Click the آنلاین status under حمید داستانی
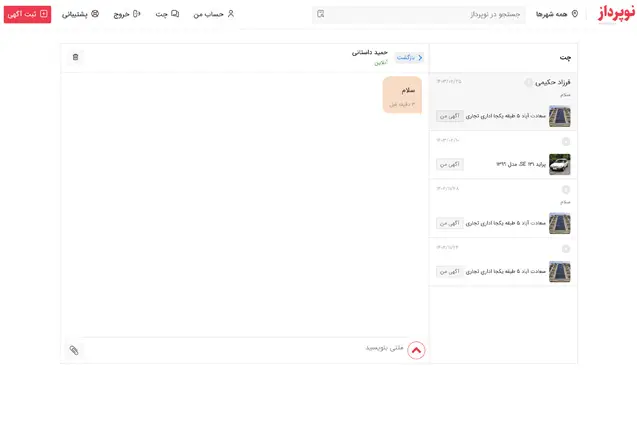The height and width of the screenshot is (440, 637). 381,63
